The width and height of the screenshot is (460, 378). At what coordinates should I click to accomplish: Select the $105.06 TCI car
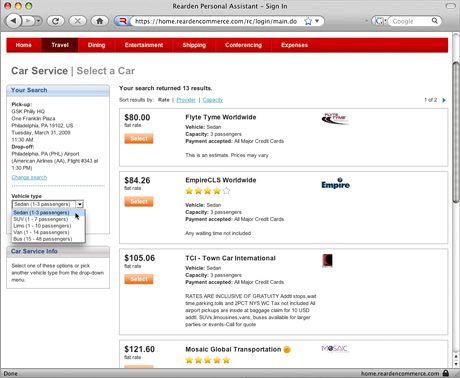point(139,279)
